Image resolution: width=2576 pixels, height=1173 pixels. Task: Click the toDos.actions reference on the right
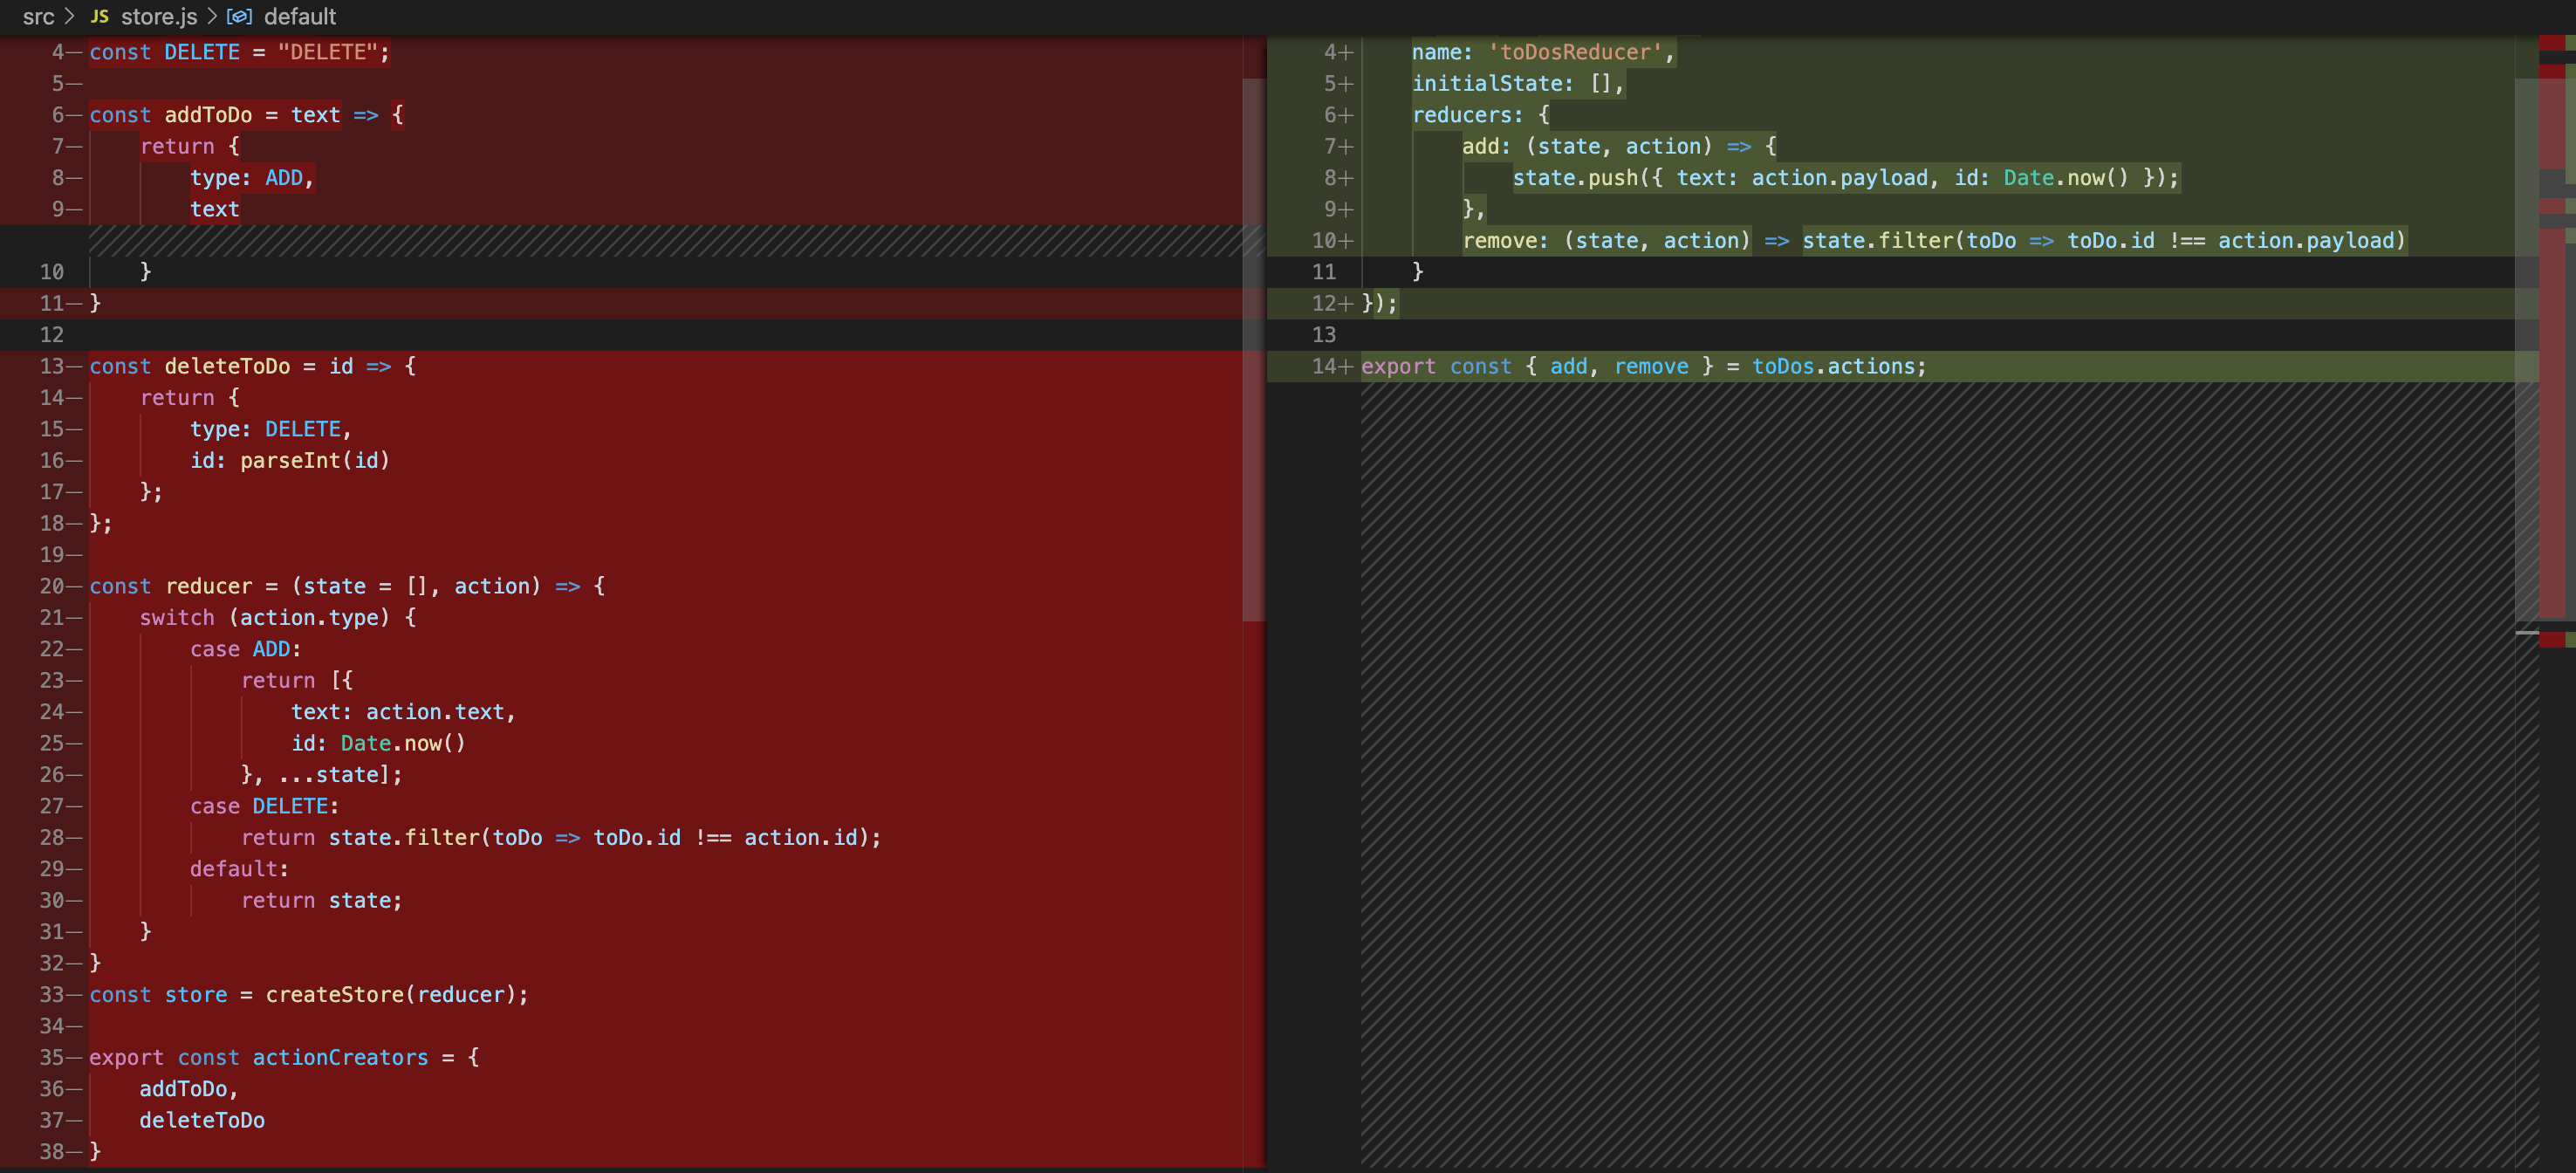[x=1837, y=366]
